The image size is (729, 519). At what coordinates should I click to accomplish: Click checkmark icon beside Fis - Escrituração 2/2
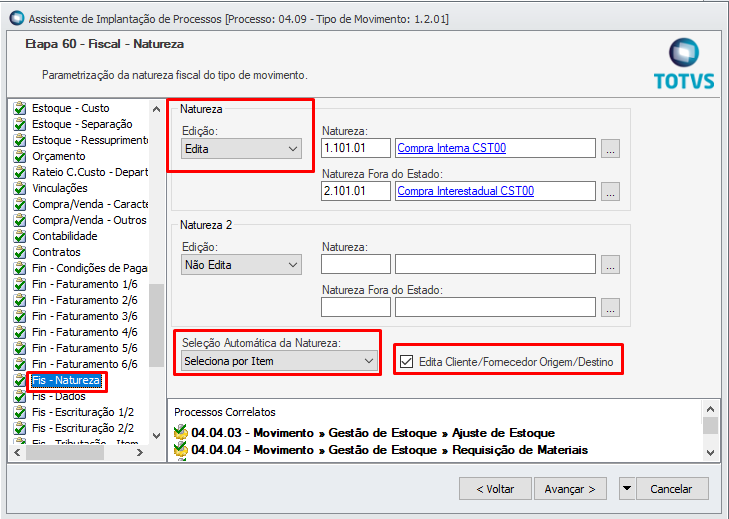coord(20,428)
